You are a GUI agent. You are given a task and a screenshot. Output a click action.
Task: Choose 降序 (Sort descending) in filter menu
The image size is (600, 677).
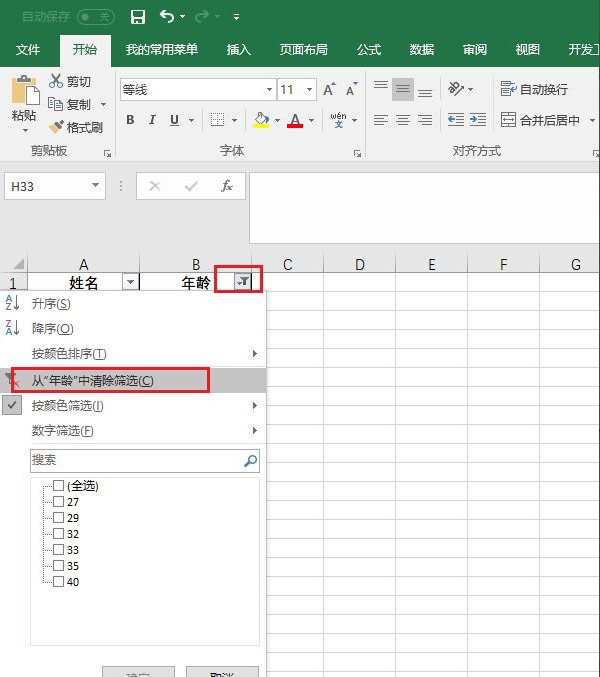click(133, 329)
